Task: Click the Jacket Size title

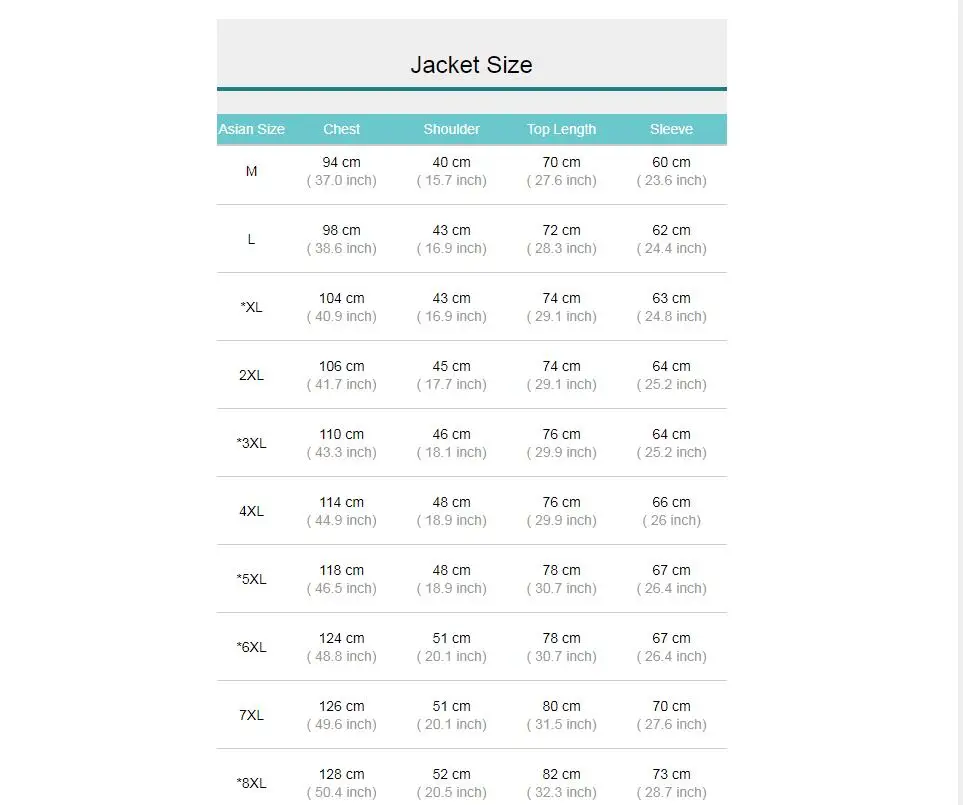Action: 471,65
